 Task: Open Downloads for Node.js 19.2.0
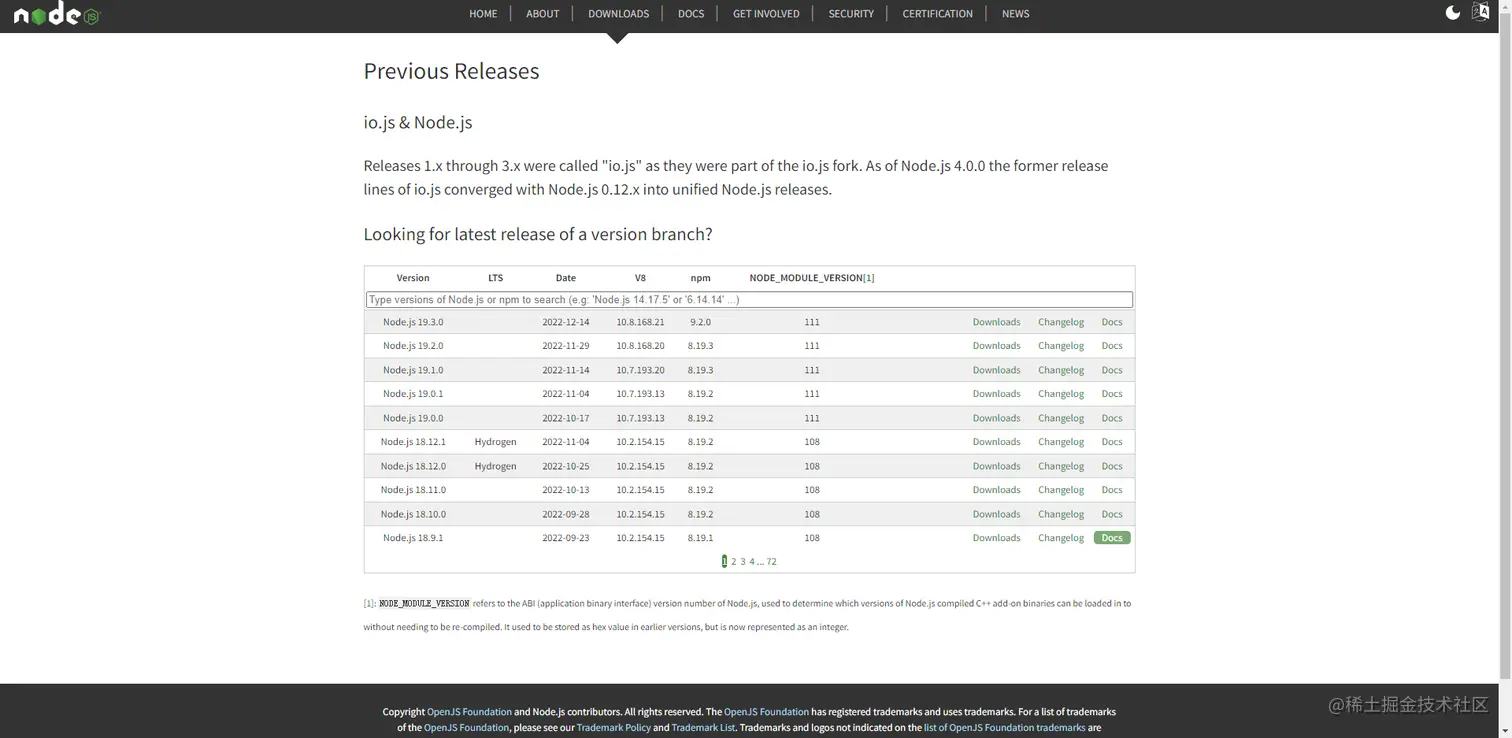997,346
